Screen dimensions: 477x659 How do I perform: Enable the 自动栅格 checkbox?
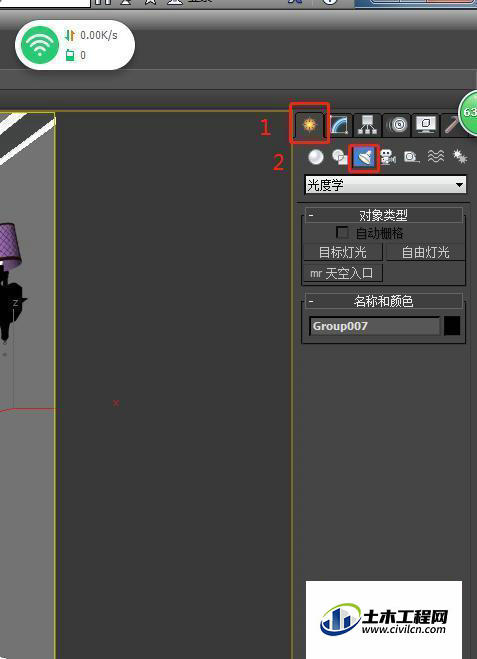click(x=342, y=232)
